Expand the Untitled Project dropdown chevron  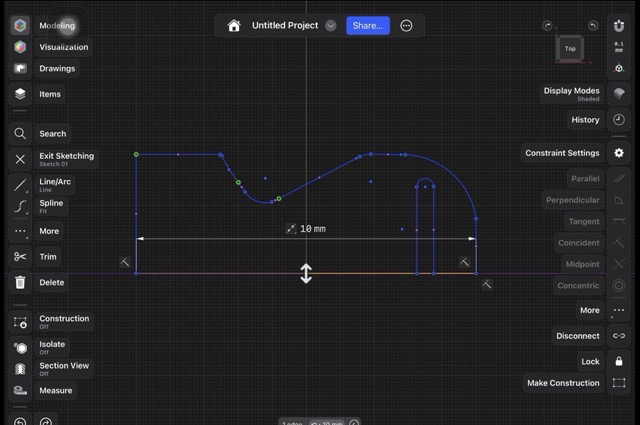point(331,26)
